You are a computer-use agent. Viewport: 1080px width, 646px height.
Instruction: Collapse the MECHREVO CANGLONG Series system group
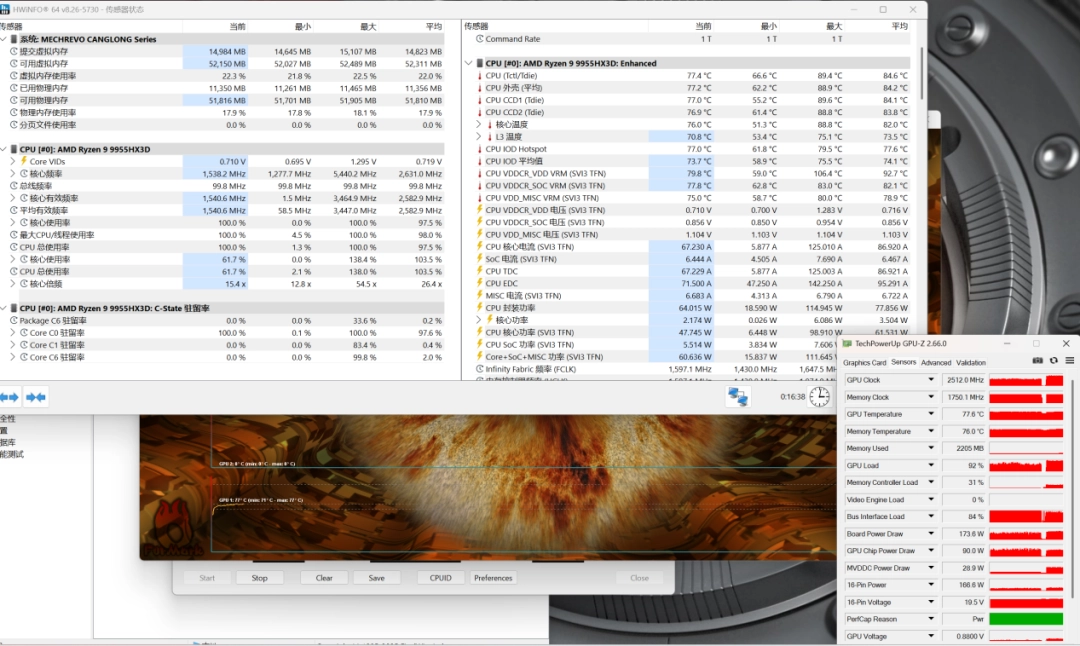tap(4, 39)
